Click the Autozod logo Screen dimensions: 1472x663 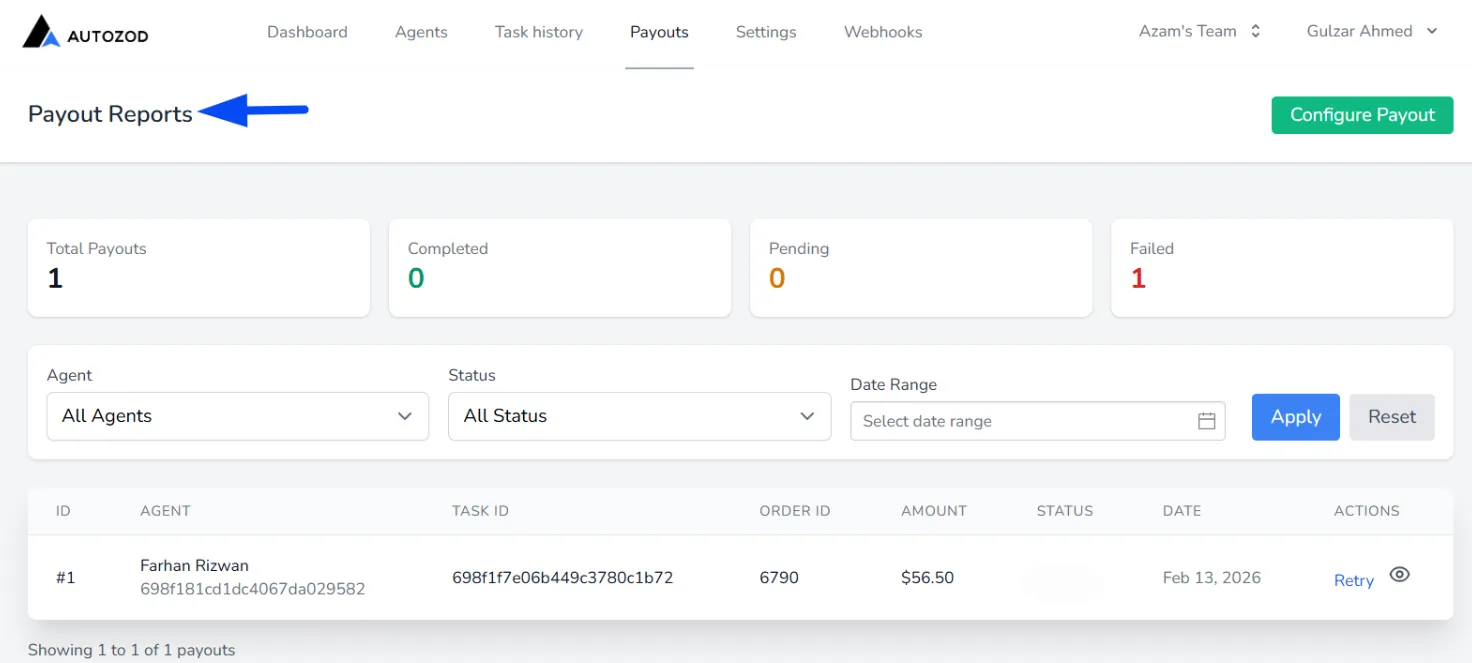click(x=85, y=32)
